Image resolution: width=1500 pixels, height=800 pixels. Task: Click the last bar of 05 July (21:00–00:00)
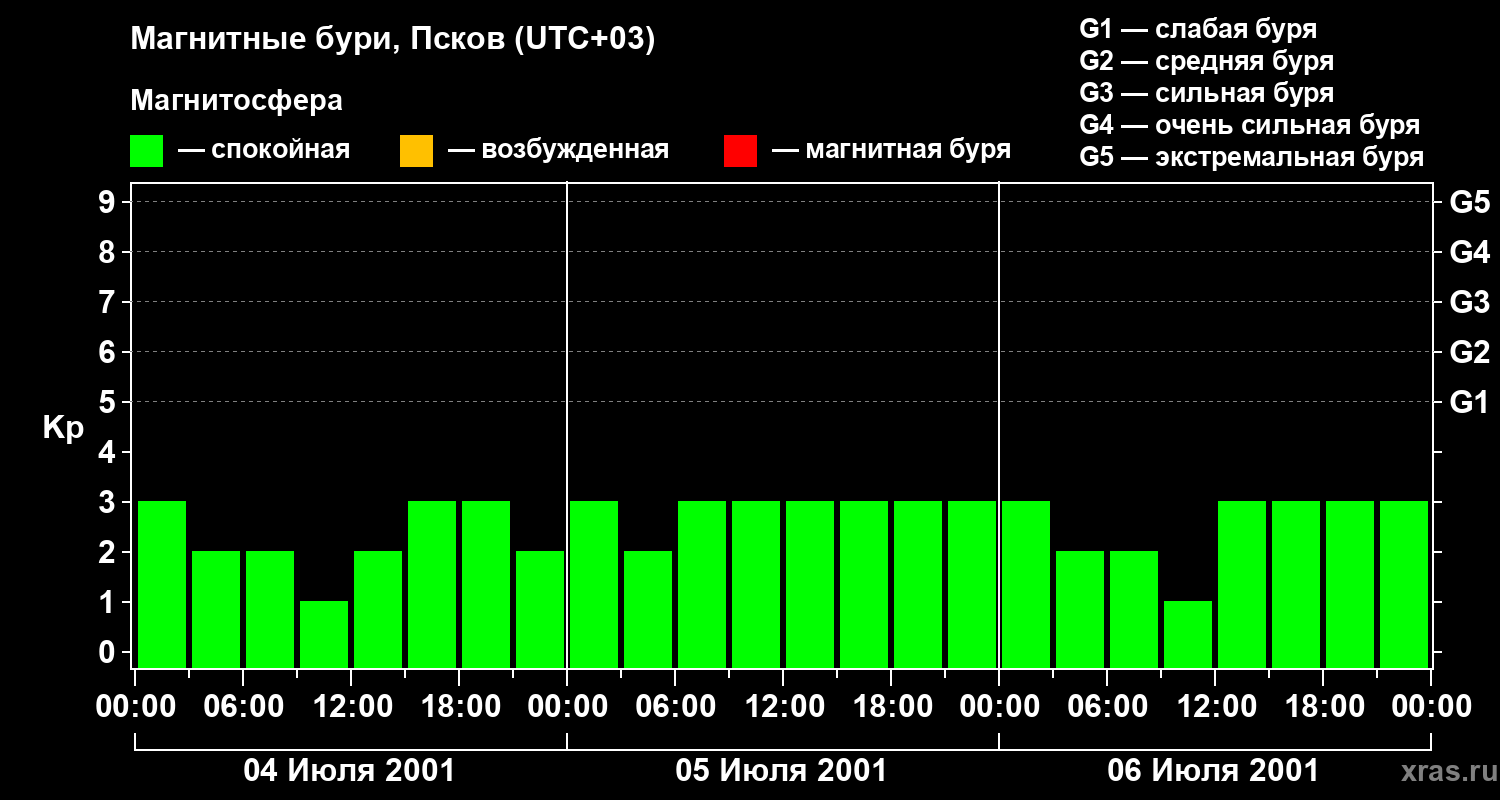click(972, 584)
